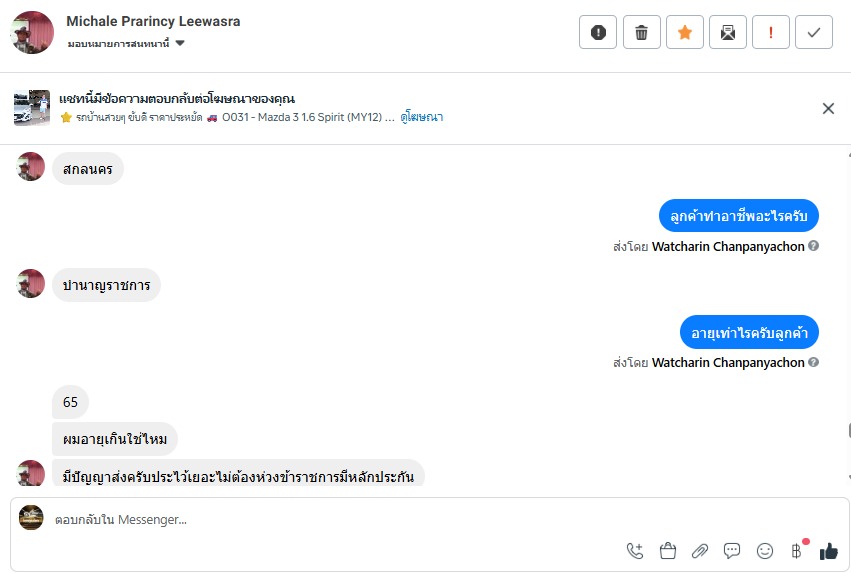This screenshot has height=573, width=851.
Task: Click the Mazda ad thumbnail image
Action: click(x=32, y=108)
